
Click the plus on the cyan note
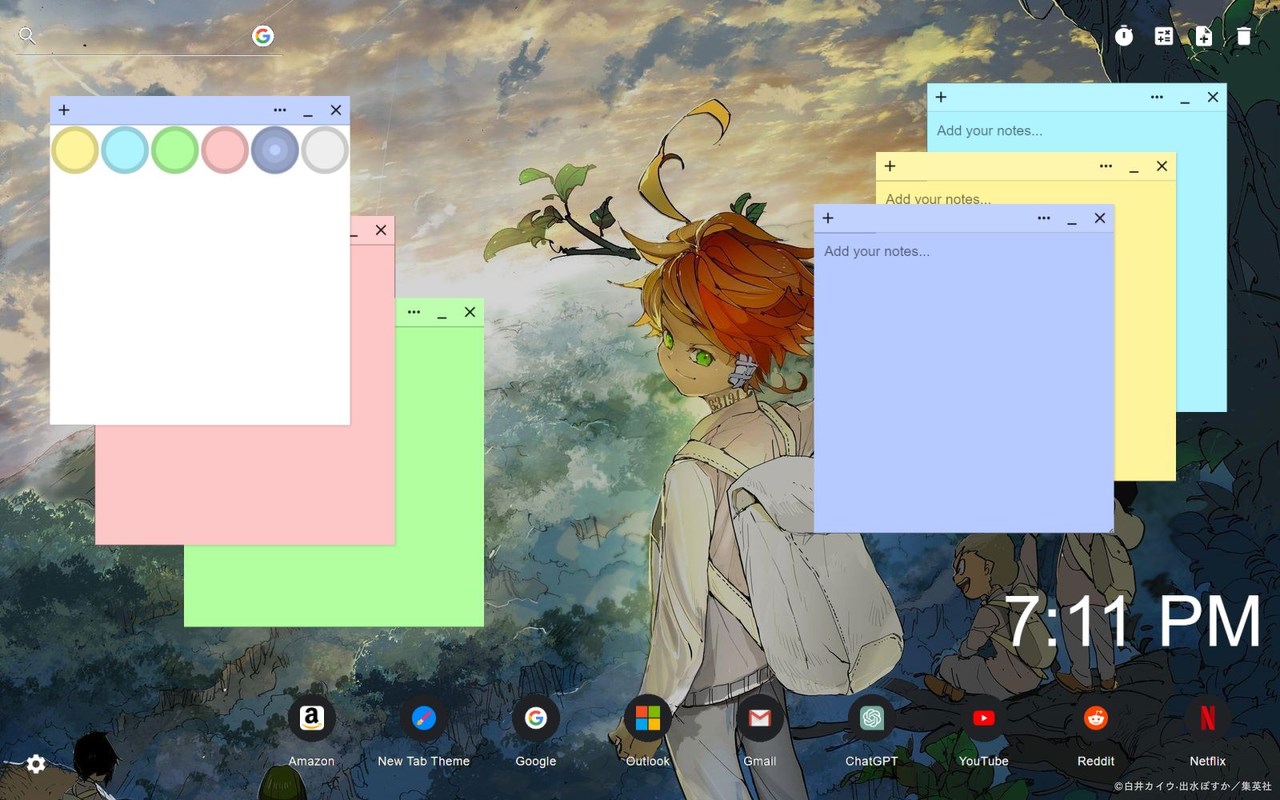(941, 97)
